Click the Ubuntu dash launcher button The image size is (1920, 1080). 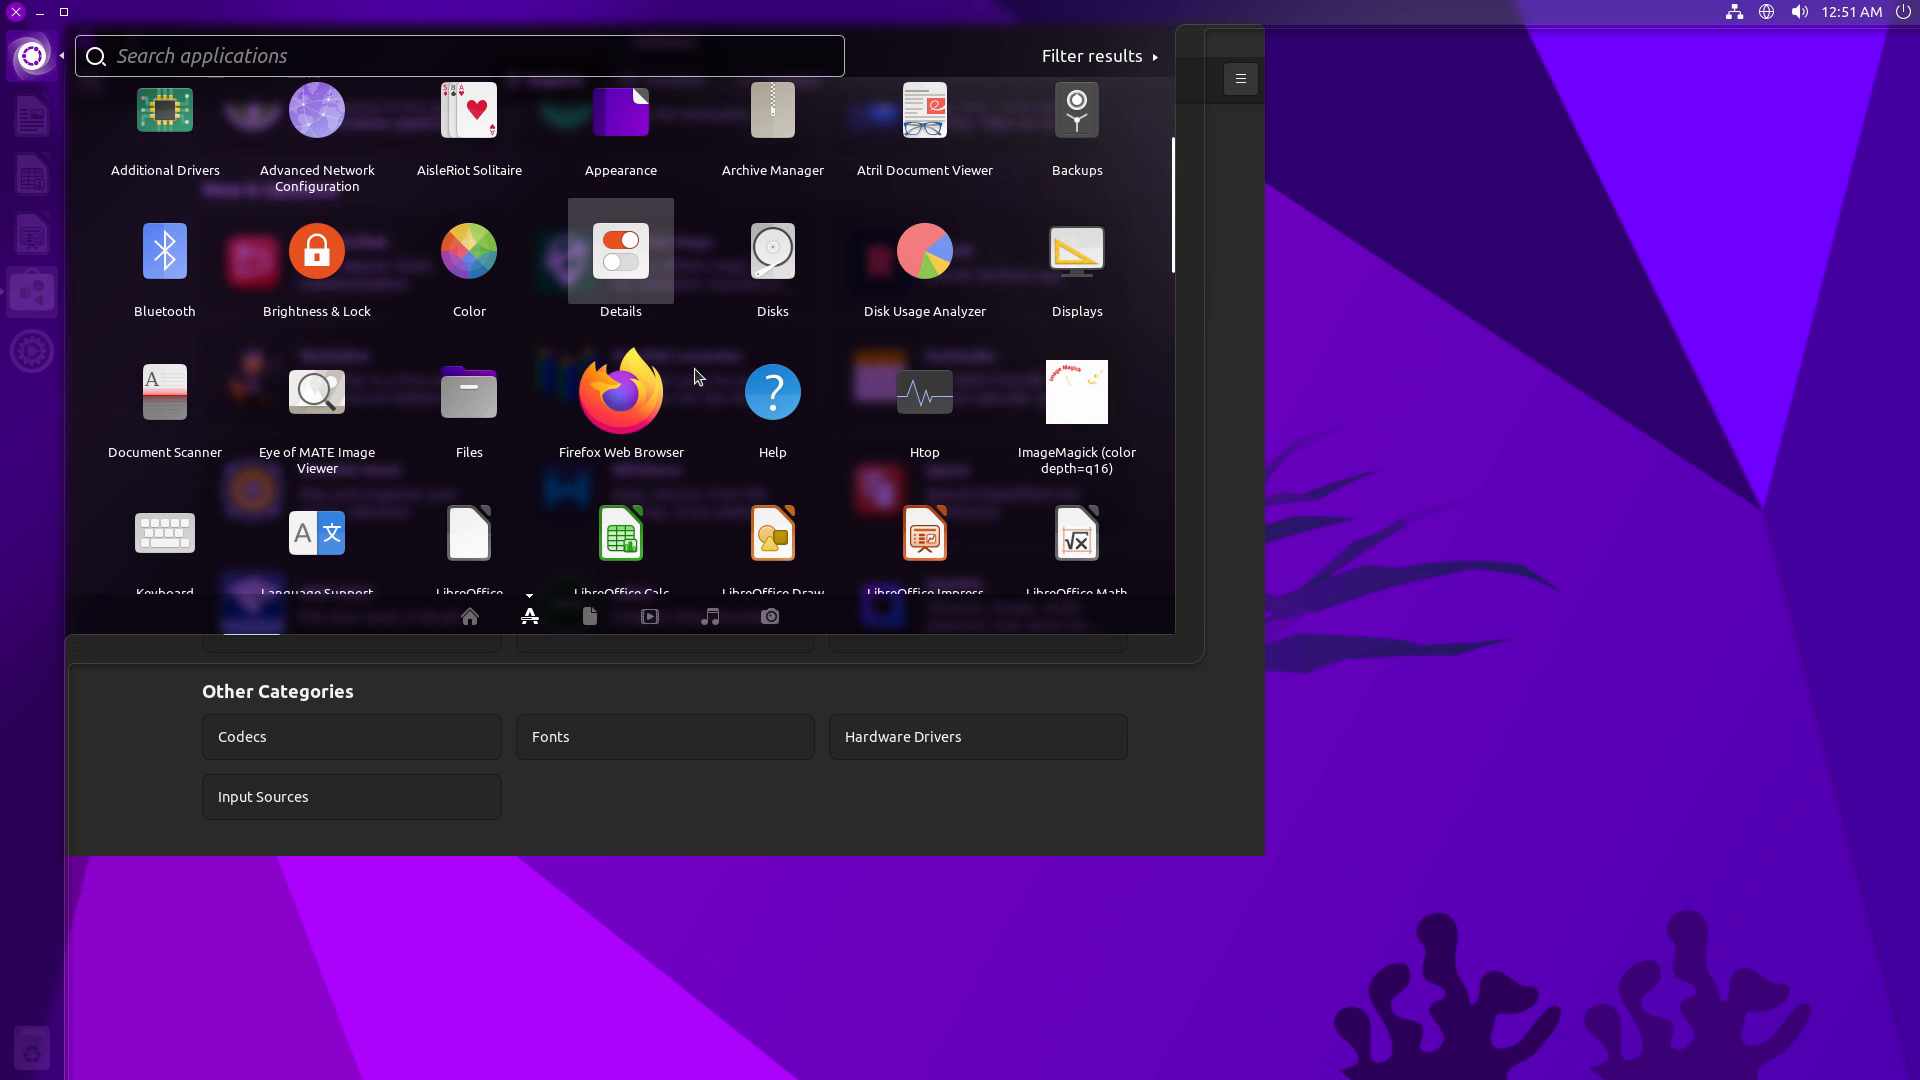coord(32,55)
